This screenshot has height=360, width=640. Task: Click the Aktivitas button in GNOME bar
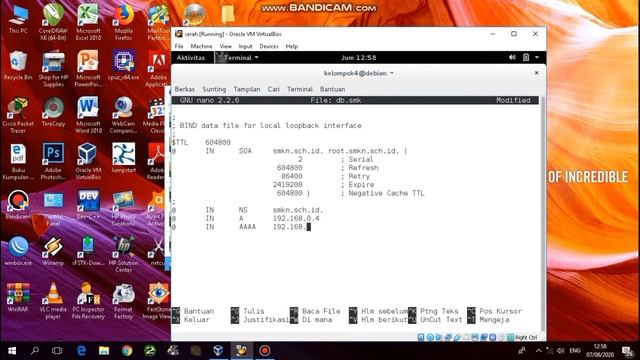click(191, 58)
